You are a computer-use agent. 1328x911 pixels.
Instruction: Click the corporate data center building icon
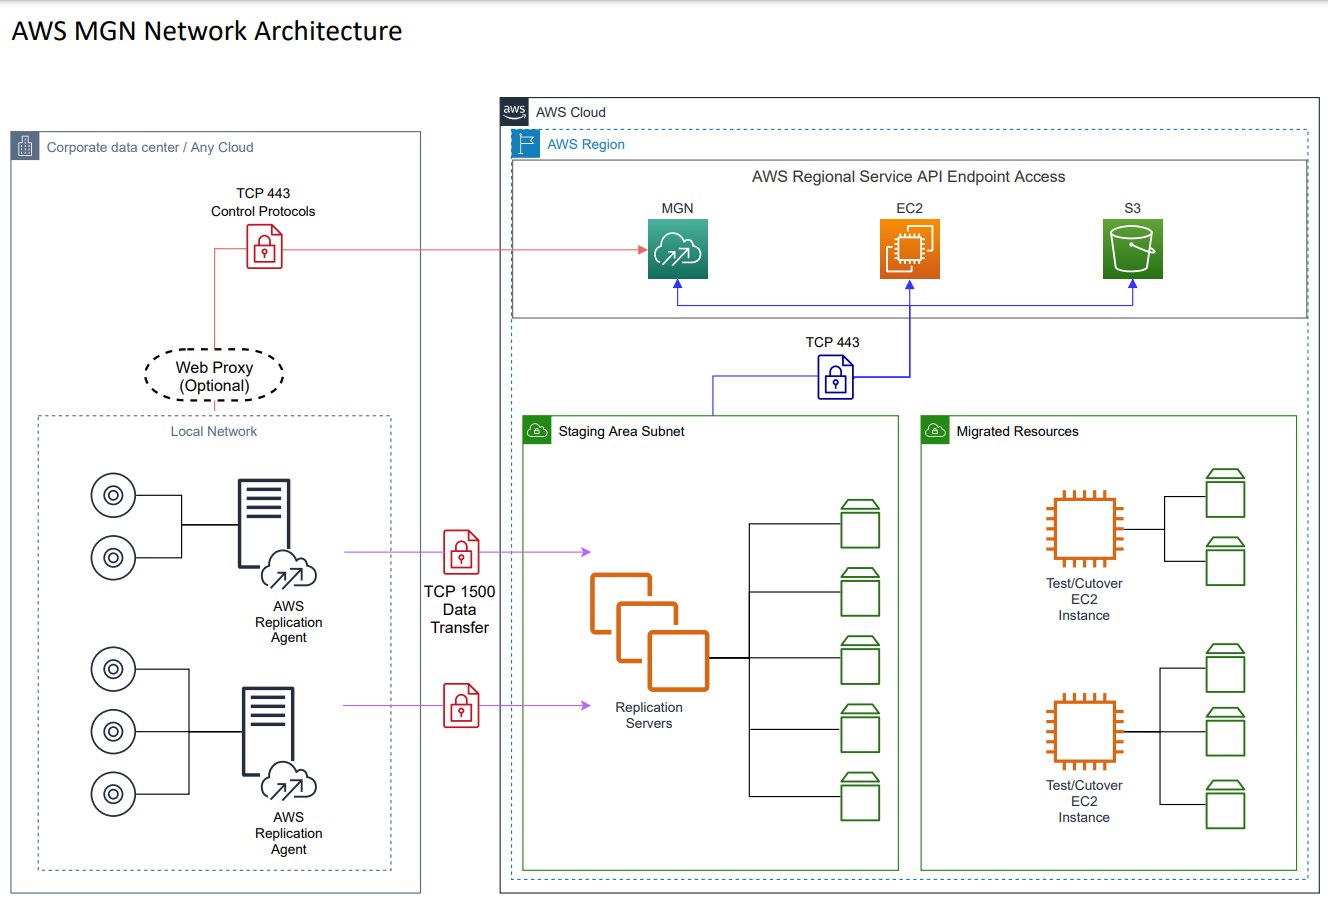coord(25,147)
